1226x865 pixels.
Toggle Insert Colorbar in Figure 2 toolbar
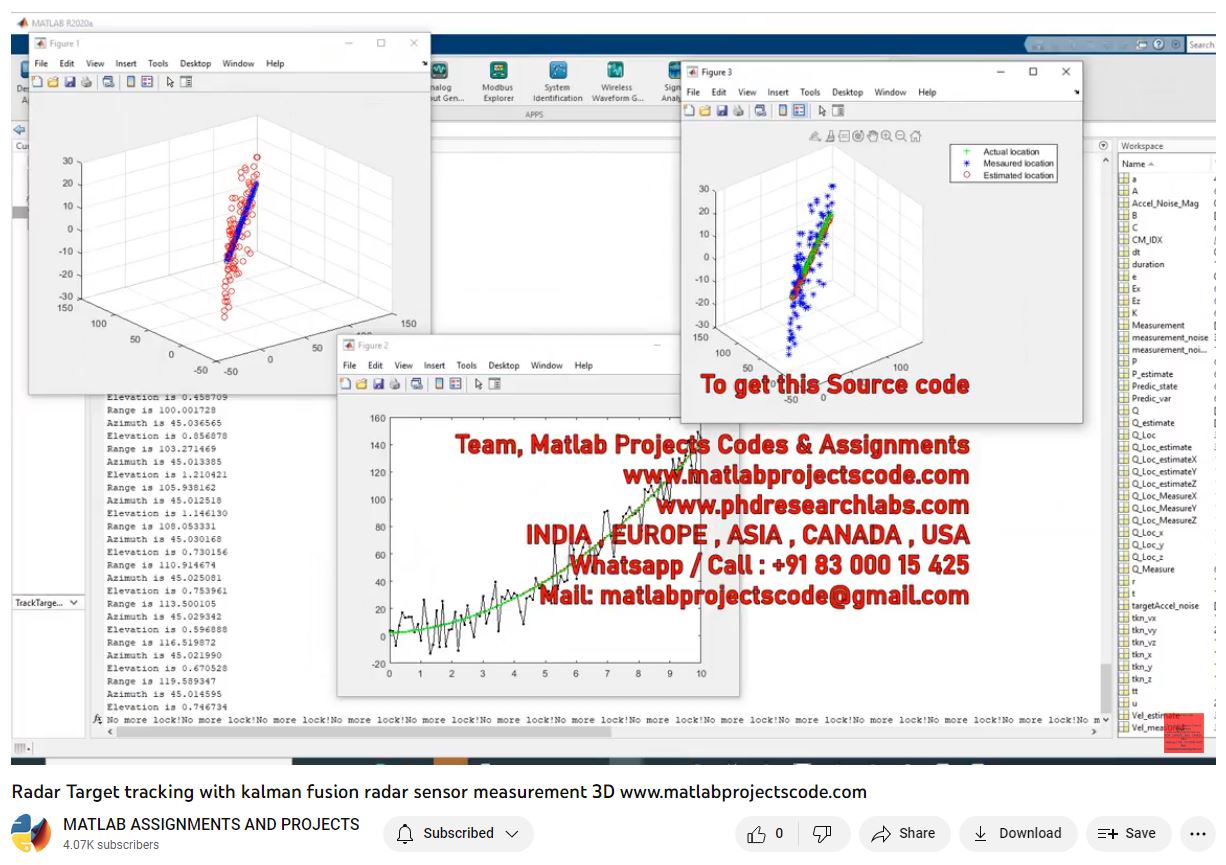(x=437, y=384)
